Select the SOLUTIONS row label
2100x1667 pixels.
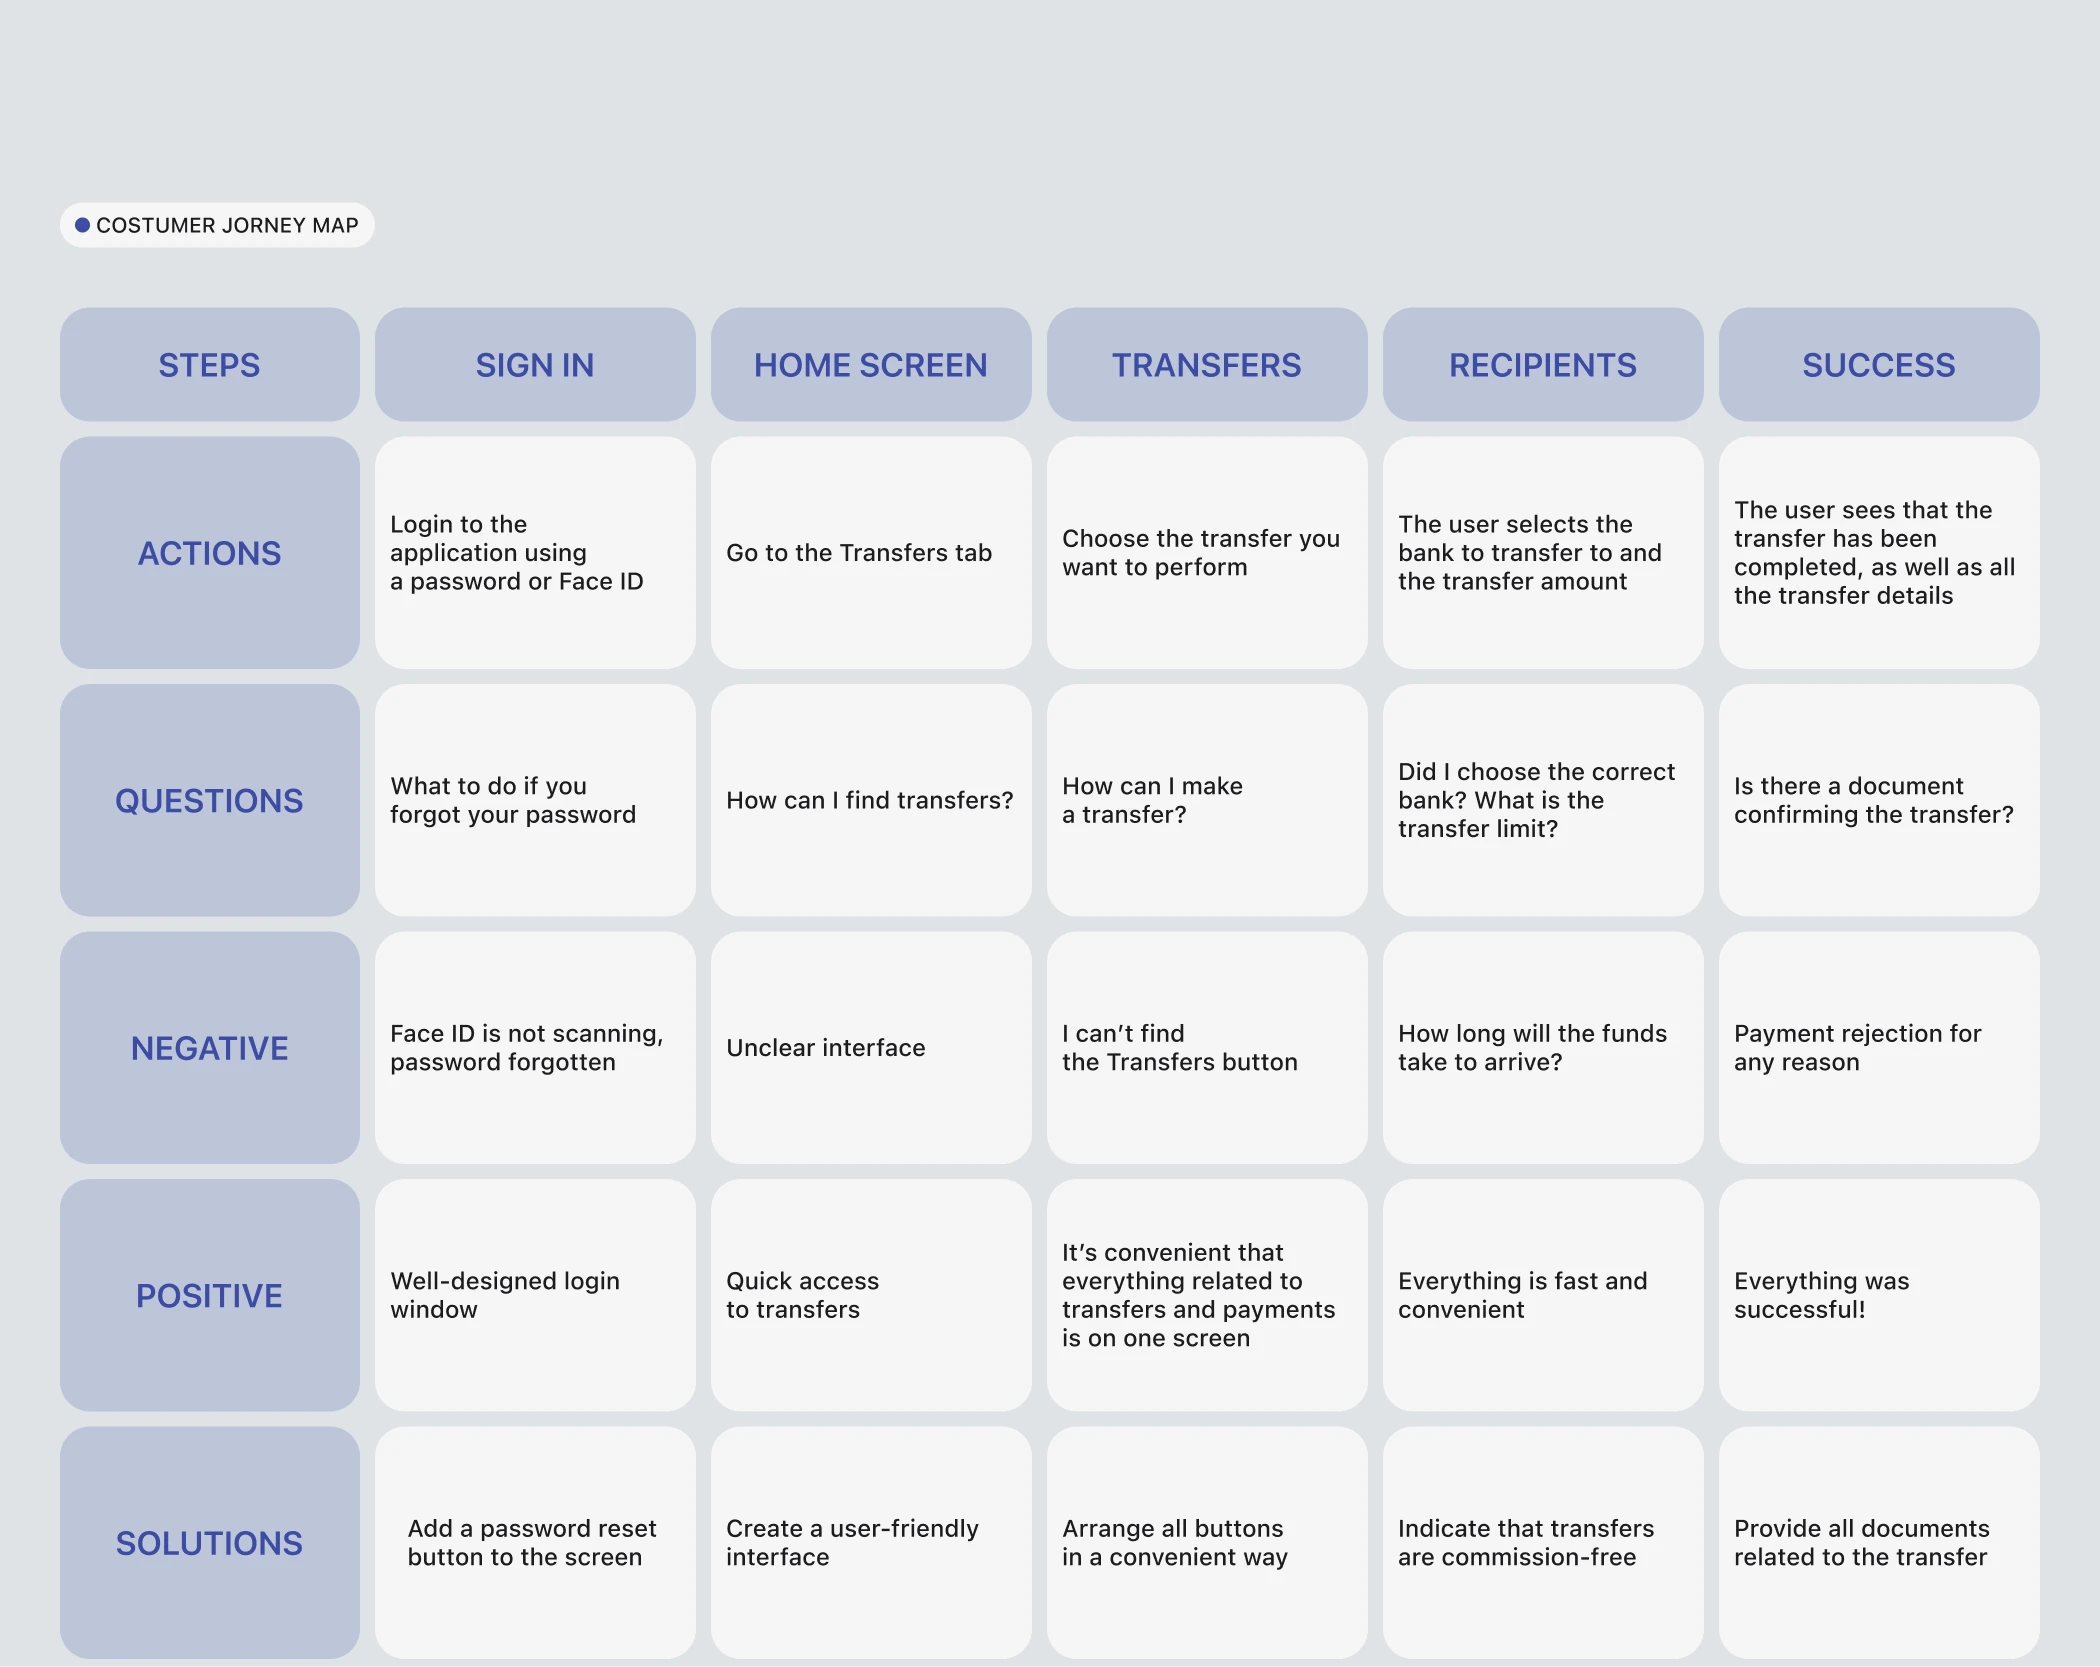209,1543
